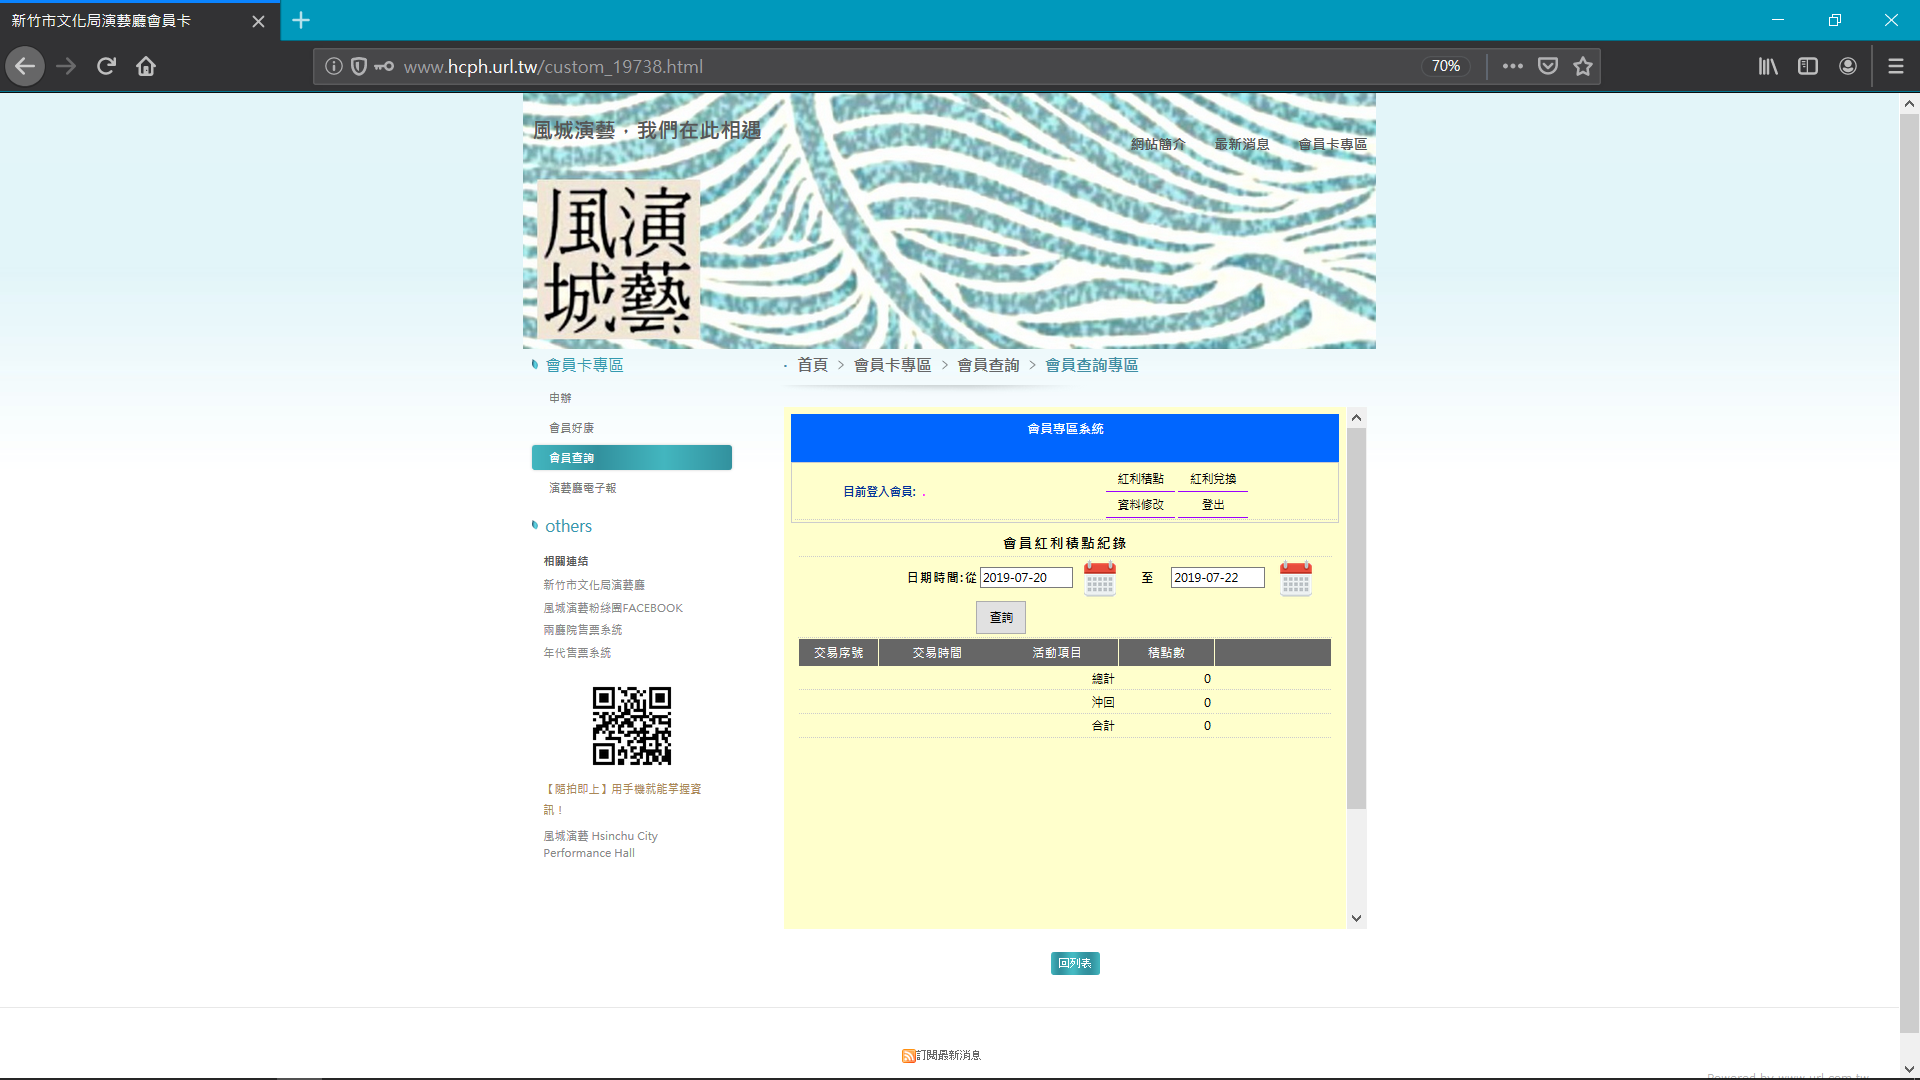Click inner frame scroll up arrow
Image resolution: width=1920 pixels, height=1080 pixels.
[1356, 418]
